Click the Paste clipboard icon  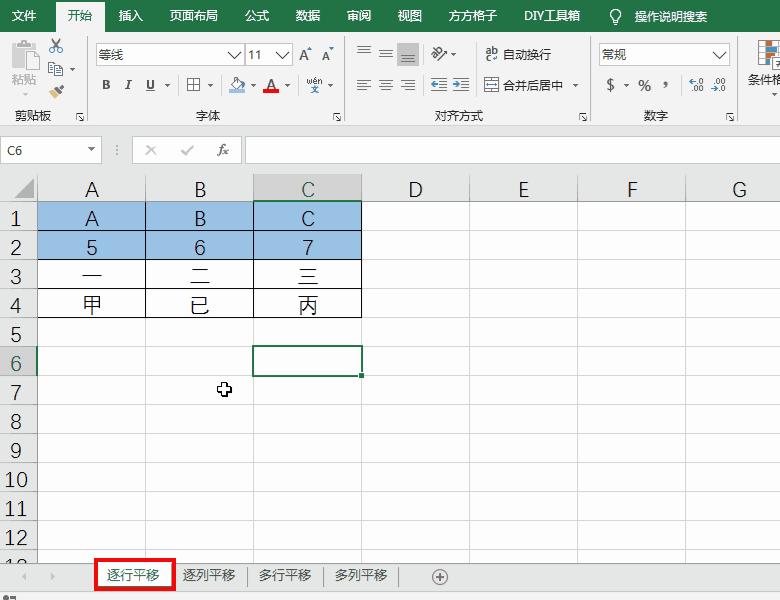point(25,56)
